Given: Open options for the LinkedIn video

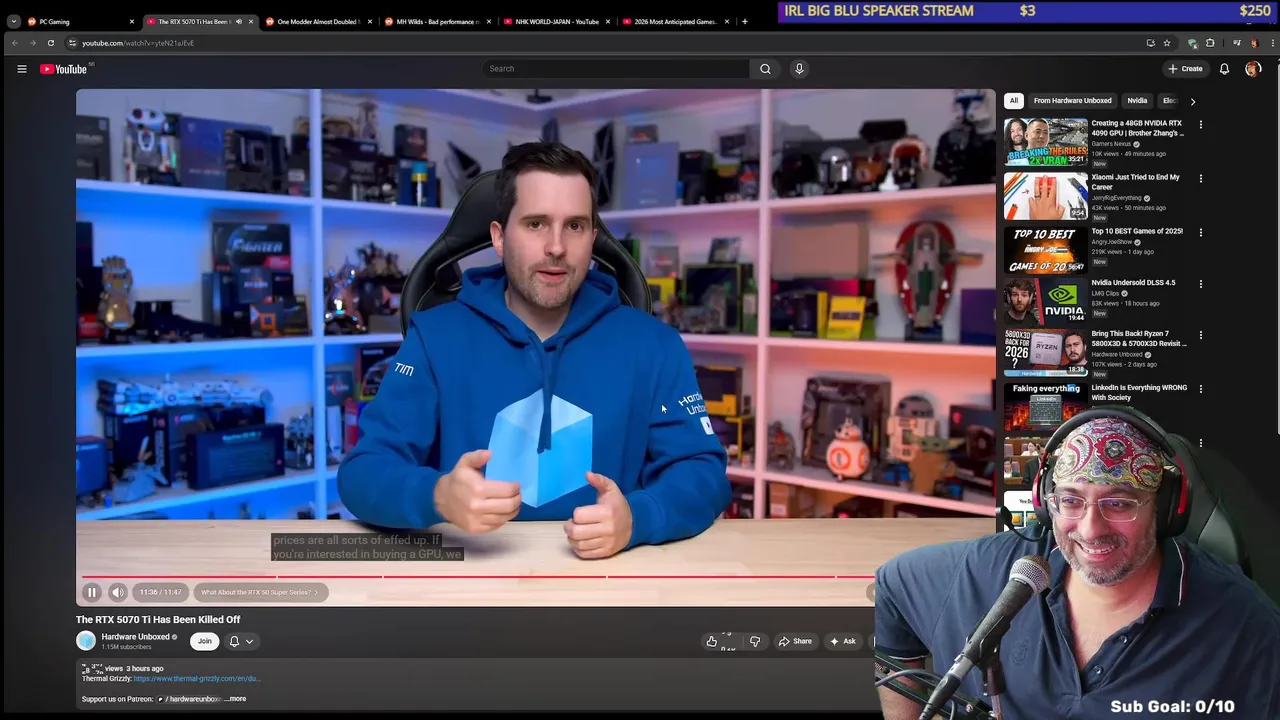Looking at the screenshot, I should 1201,389.
